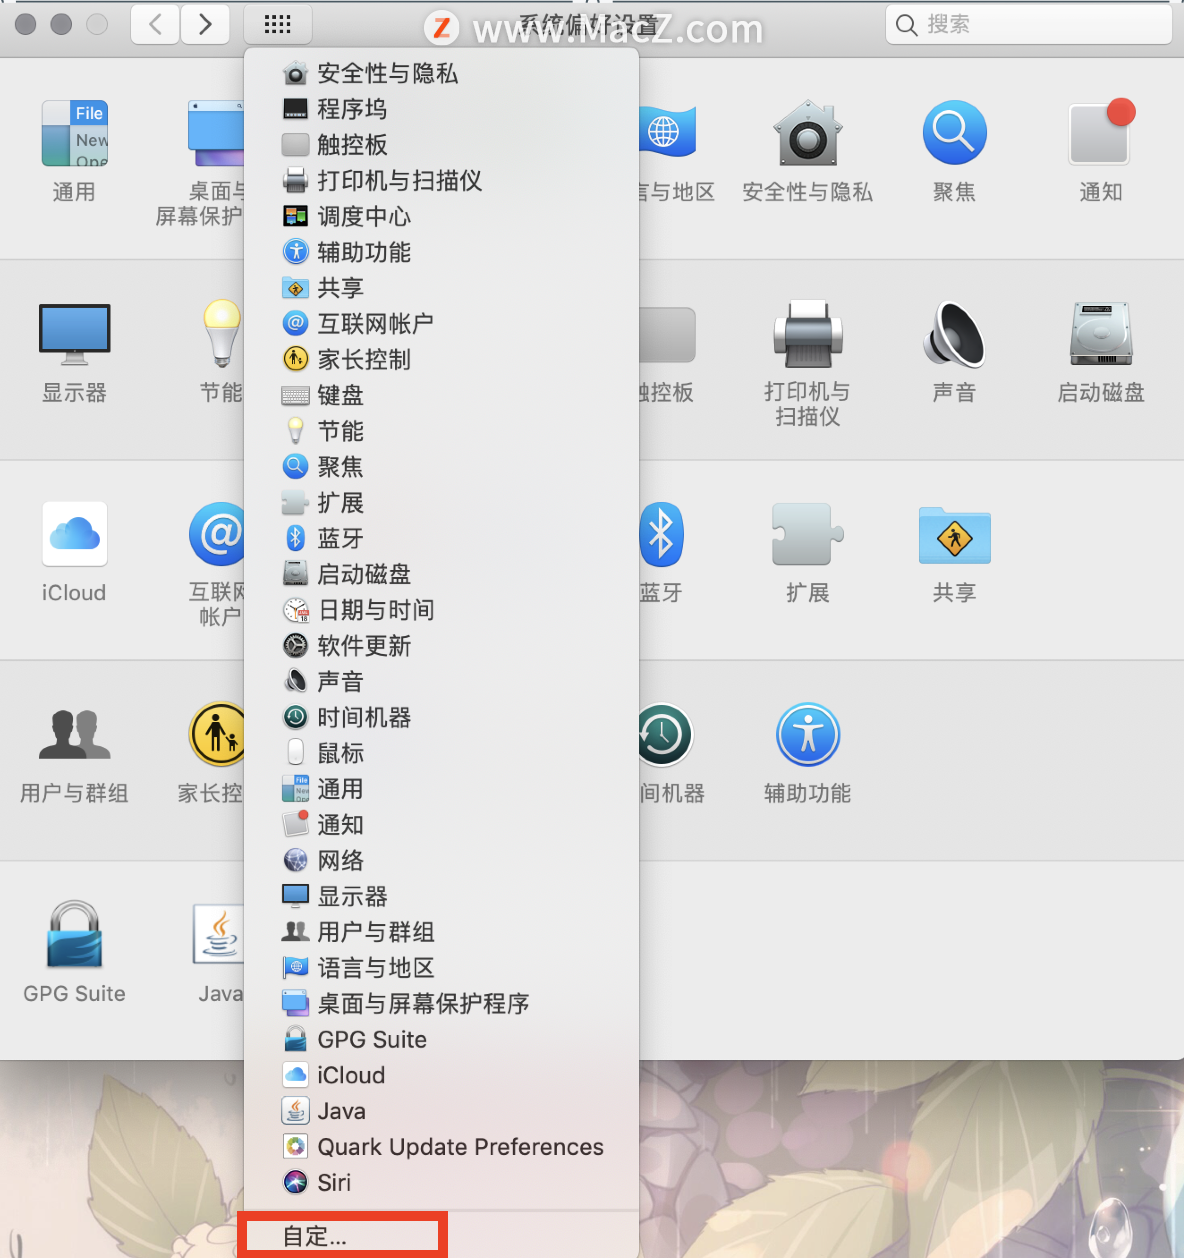Choose 通知 from the dropdown menu
This screenshot has width=1184, height=1258.
[x=441, y=825]
